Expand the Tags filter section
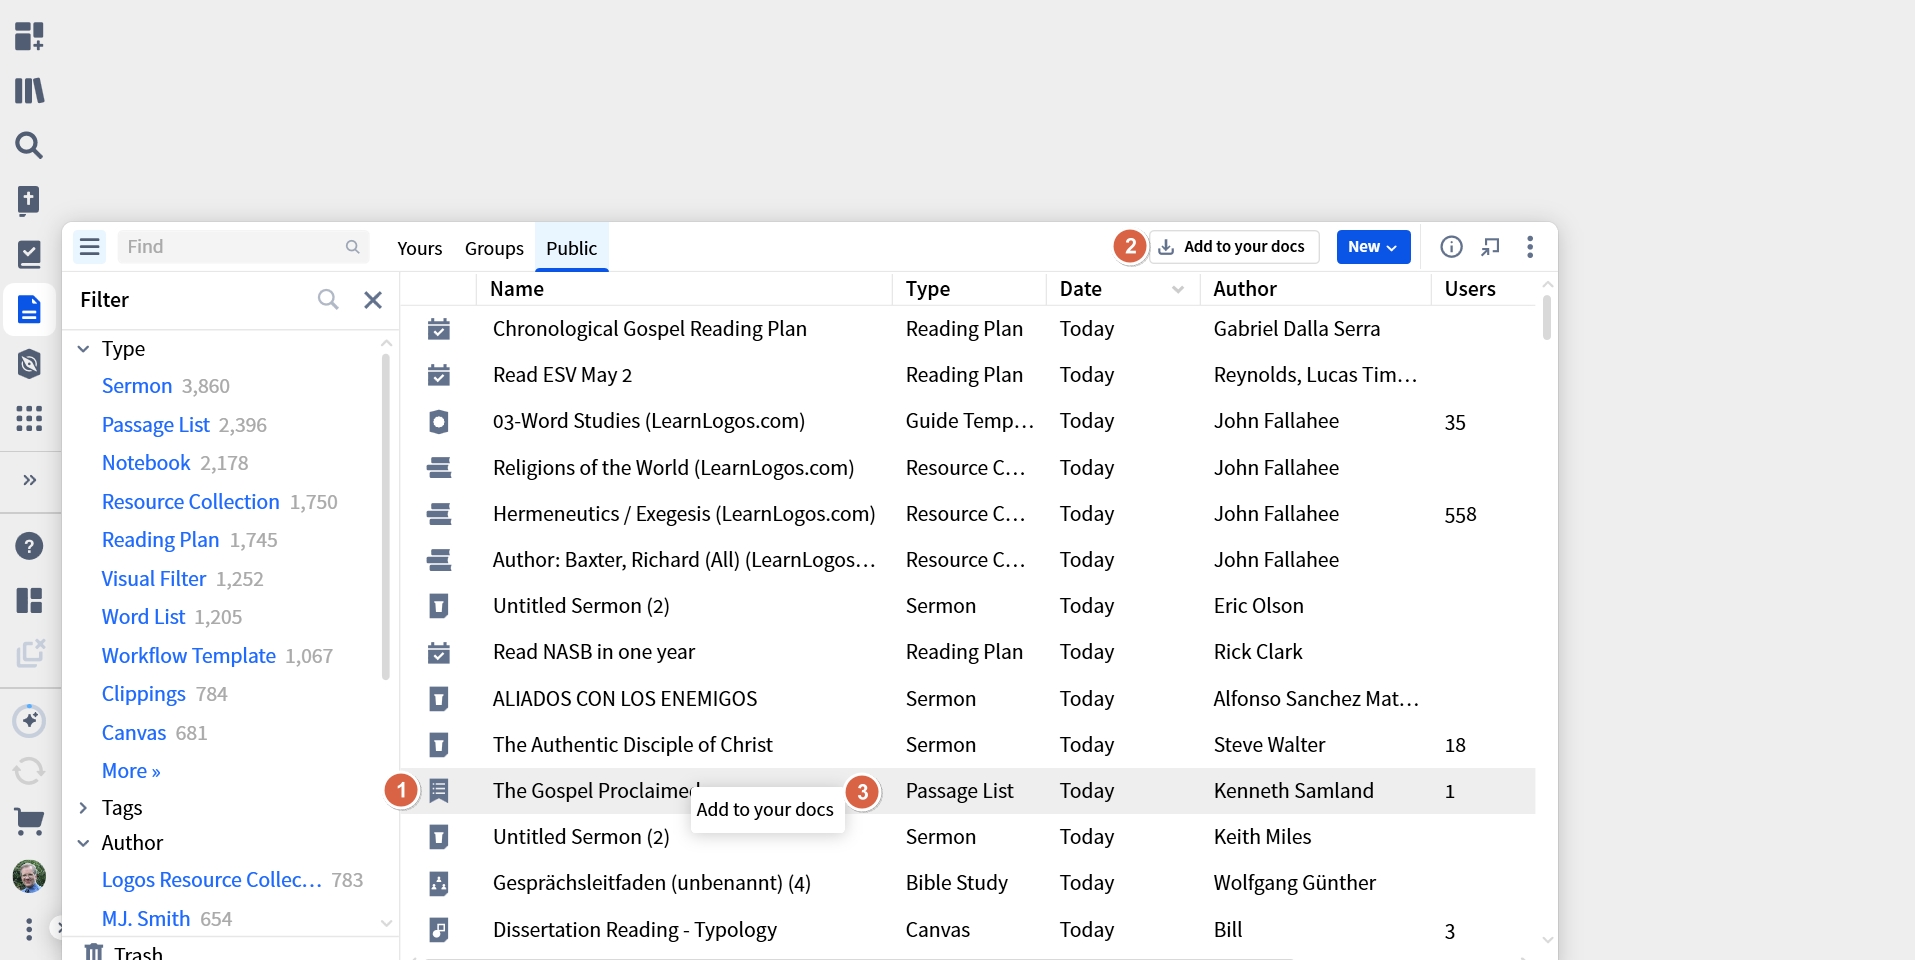 (x=84, y=808)
